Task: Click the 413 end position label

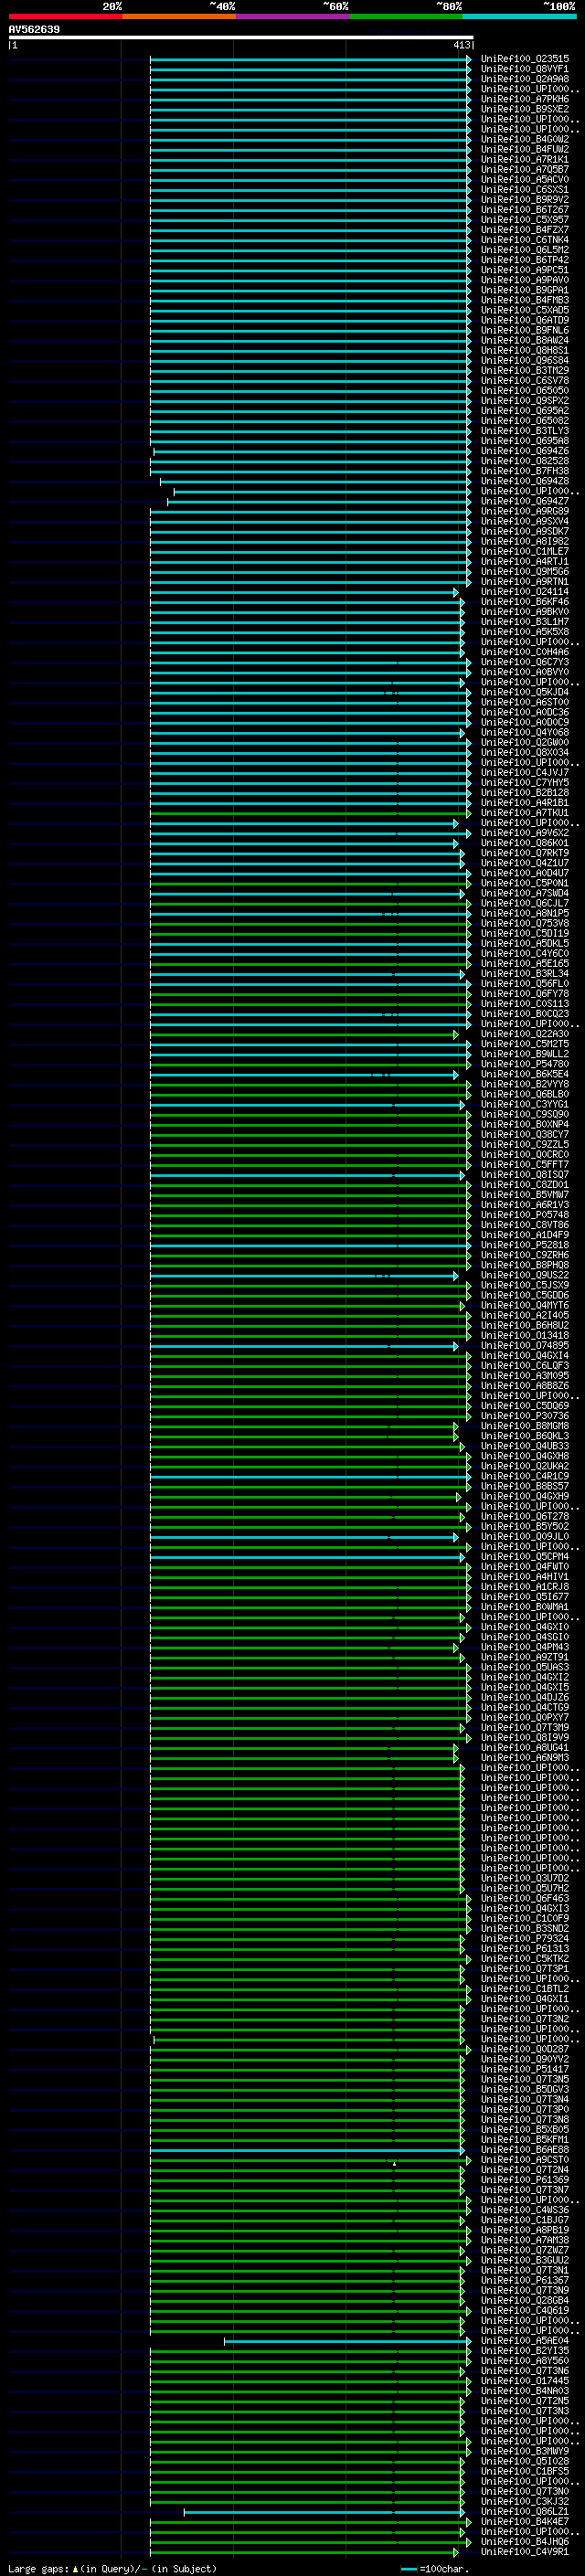Action: tap(461, 45)
